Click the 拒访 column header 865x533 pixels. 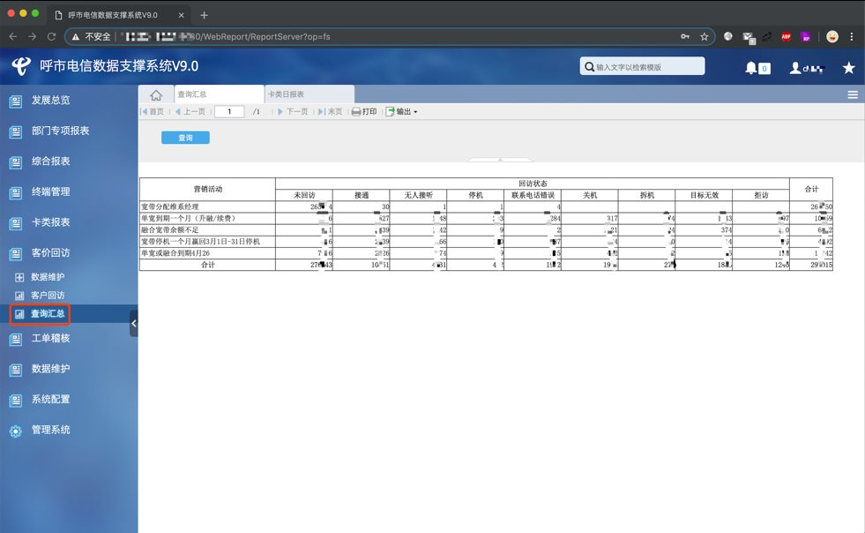(761, 195)
